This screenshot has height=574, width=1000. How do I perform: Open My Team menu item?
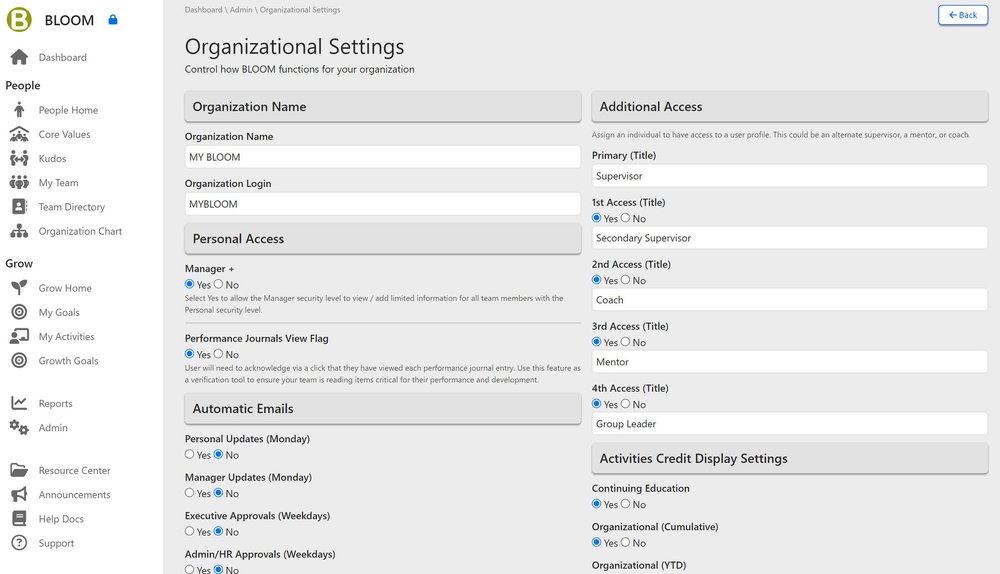pos(58,183)
